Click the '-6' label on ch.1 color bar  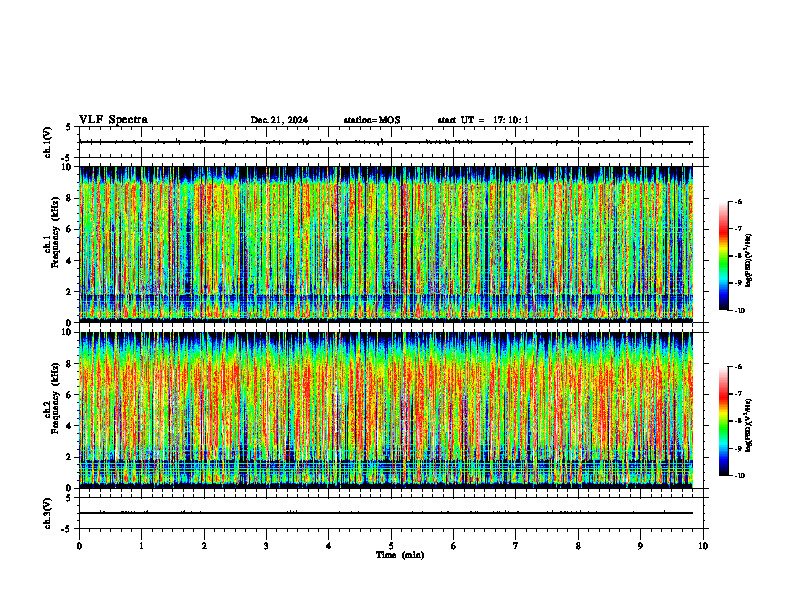coord(738,201)
